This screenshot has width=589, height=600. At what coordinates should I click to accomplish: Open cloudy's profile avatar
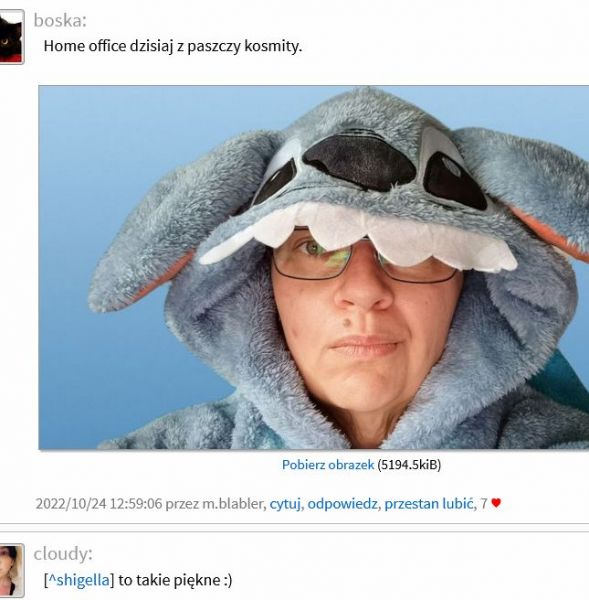pyautogui.click(x=11, y=571)
